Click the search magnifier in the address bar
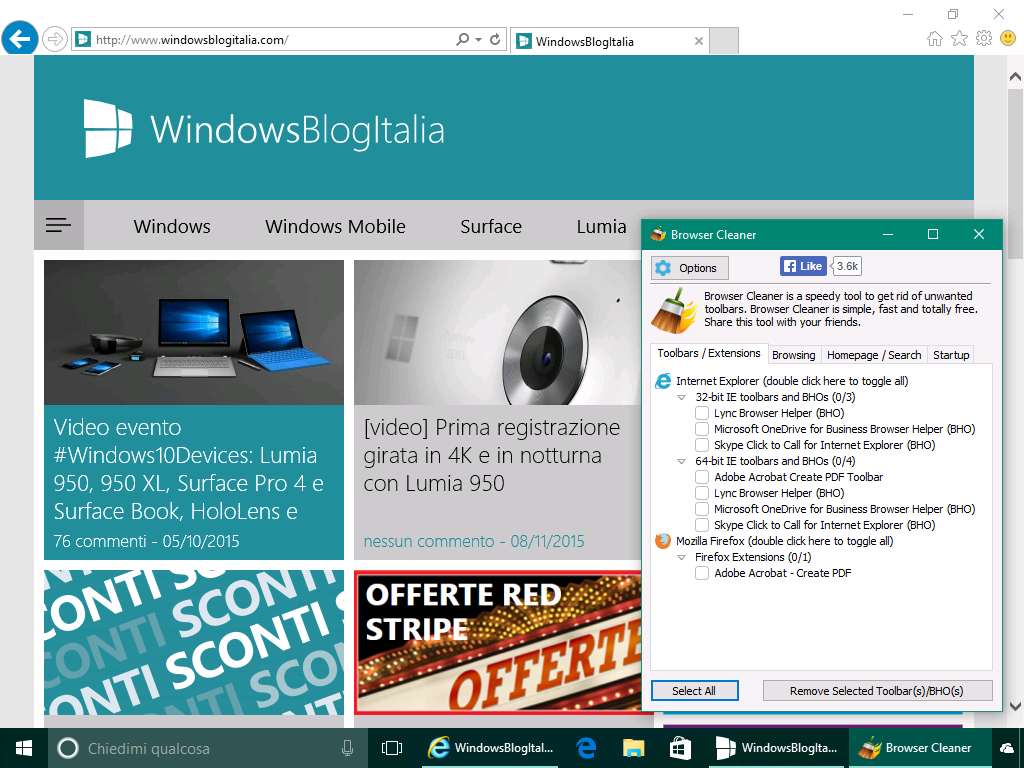The image size is (1024, 768). click(x=462, y=39)
